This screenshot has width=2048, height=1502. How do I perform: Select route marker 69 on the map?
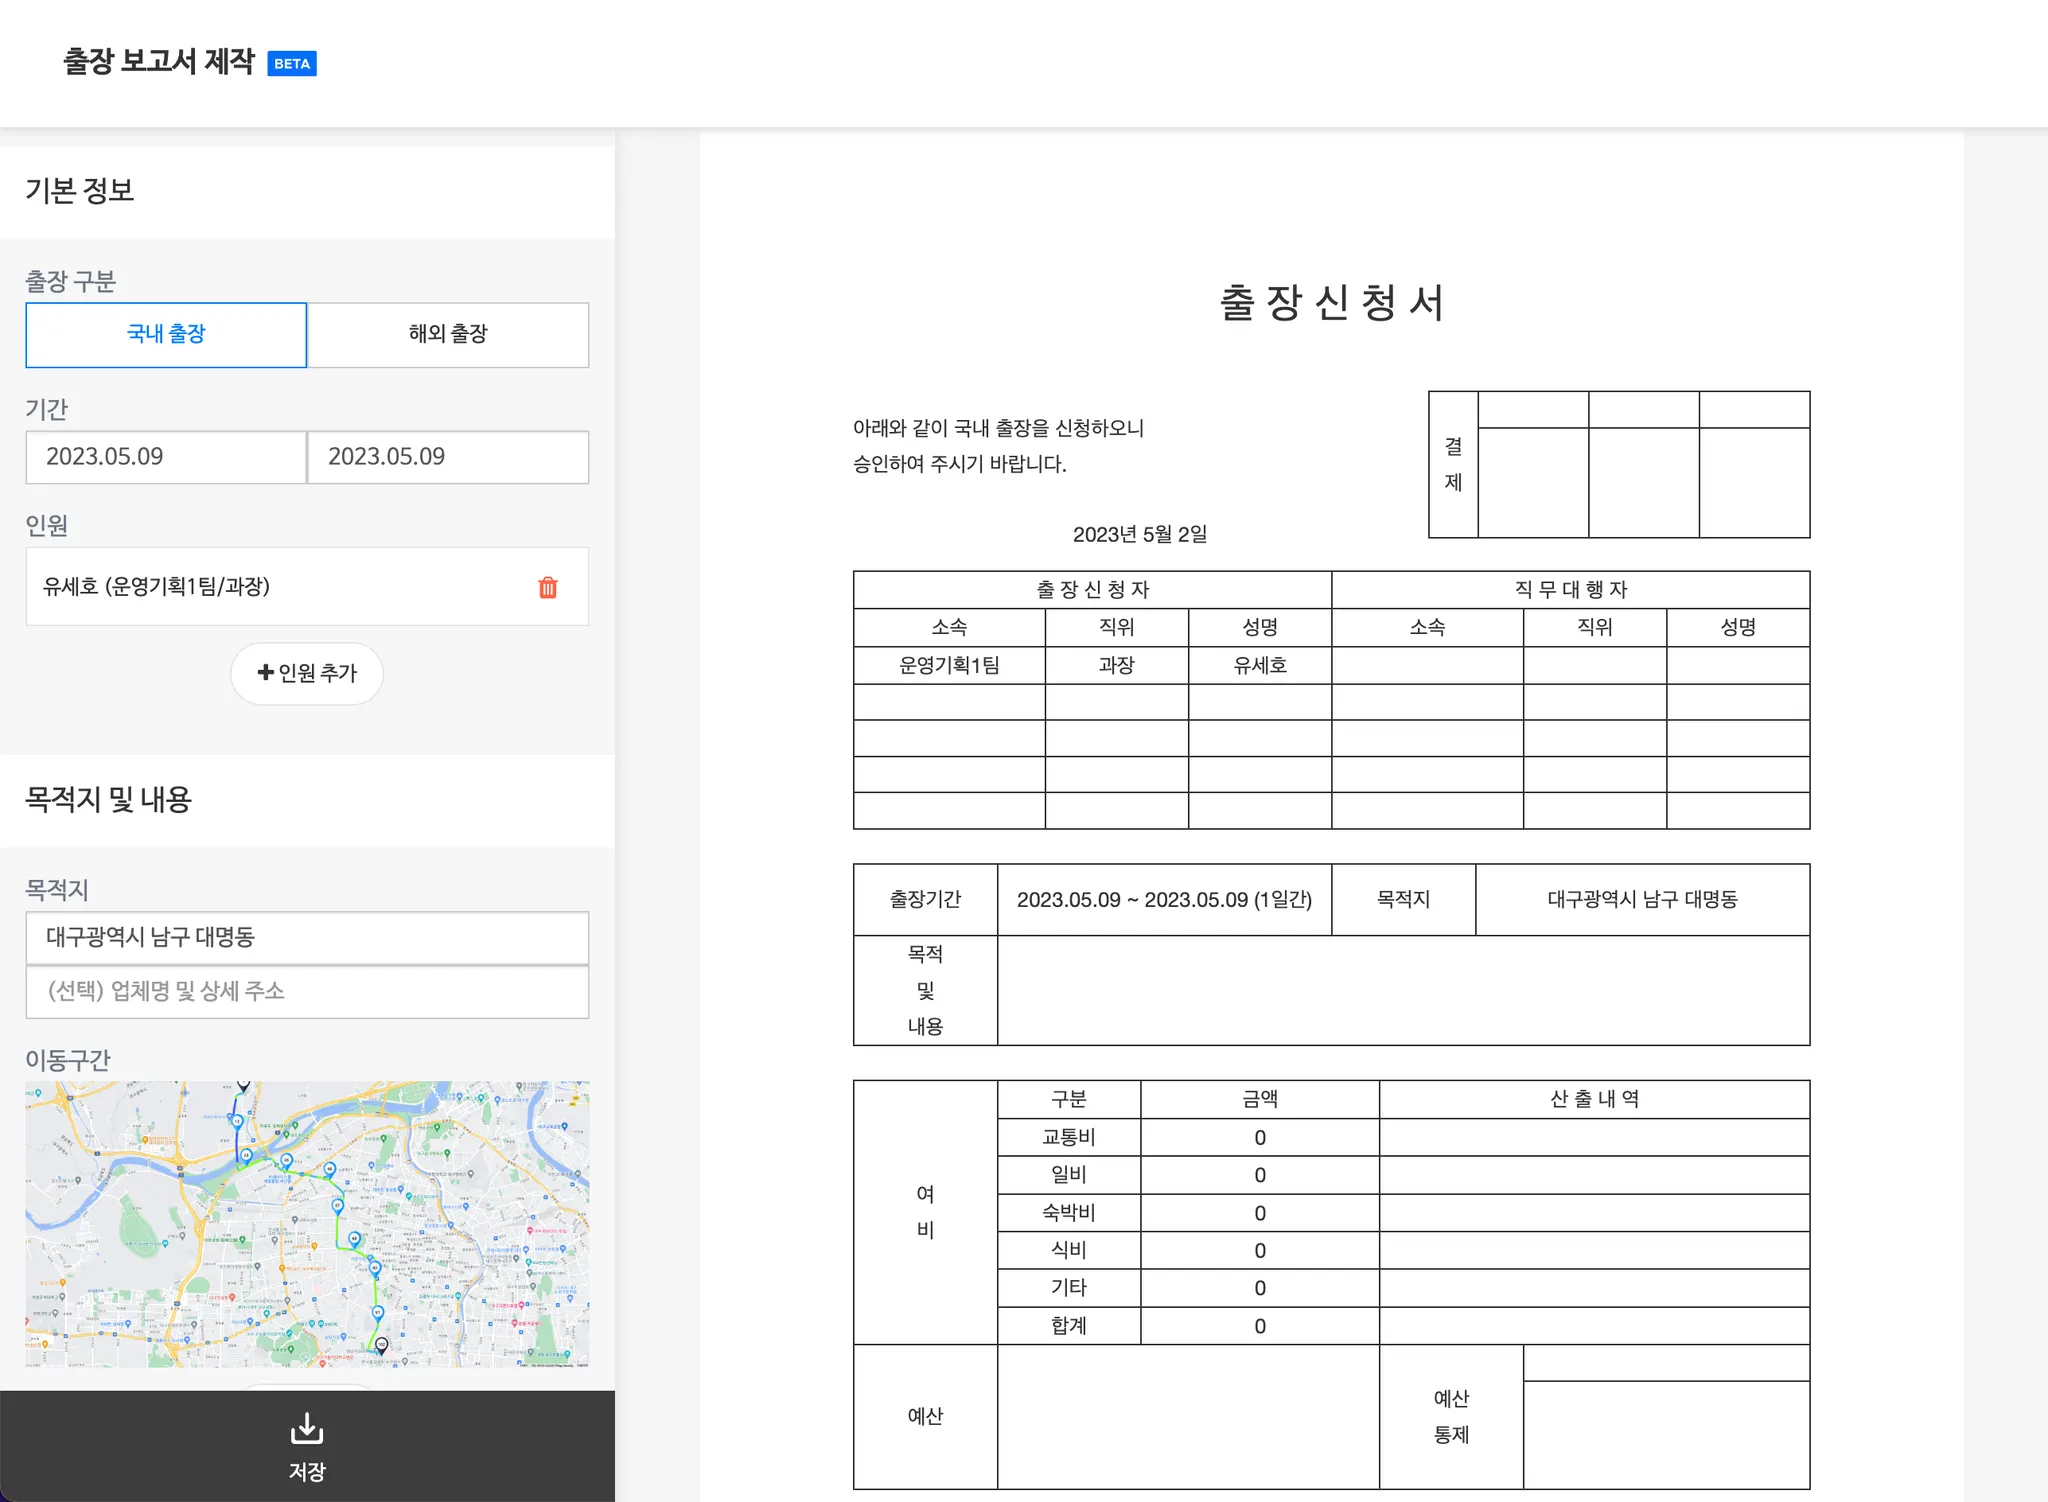click(354, 1239)
